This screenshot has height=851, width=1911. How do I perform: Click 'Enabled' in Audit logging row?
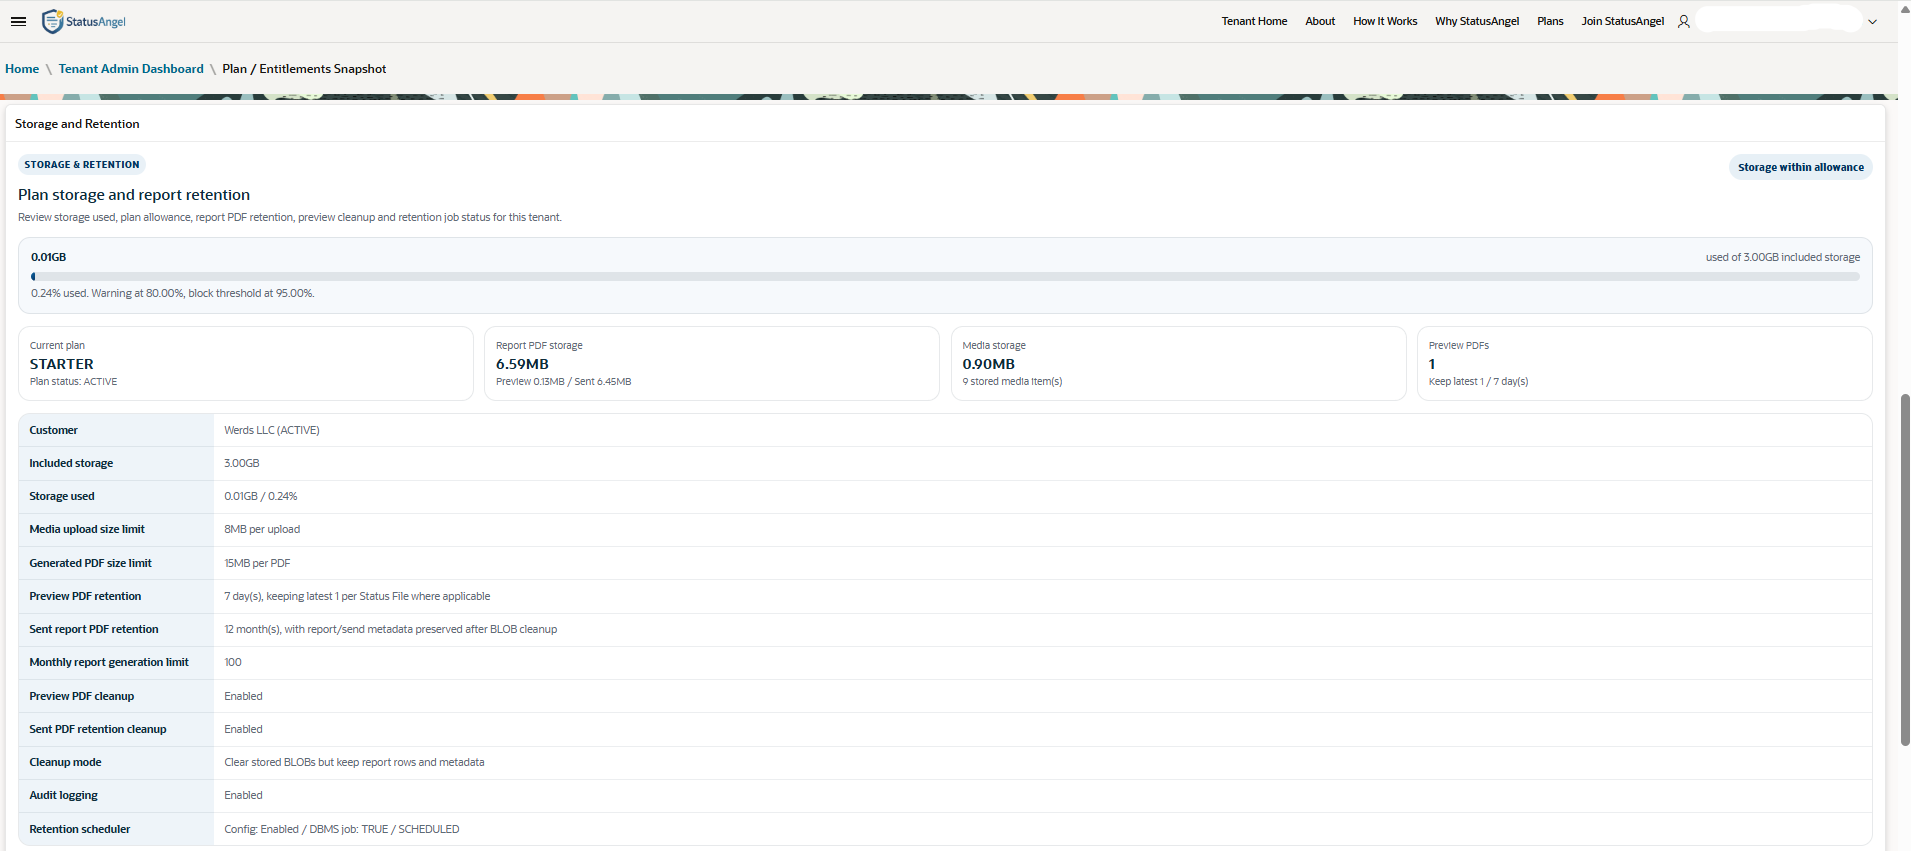[243, 795]
